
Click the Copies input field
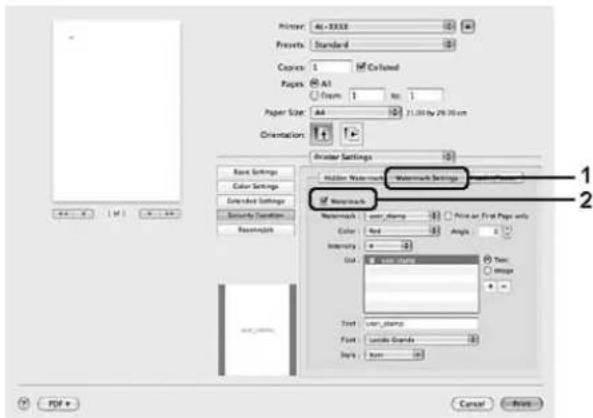(x=331, y=67)
